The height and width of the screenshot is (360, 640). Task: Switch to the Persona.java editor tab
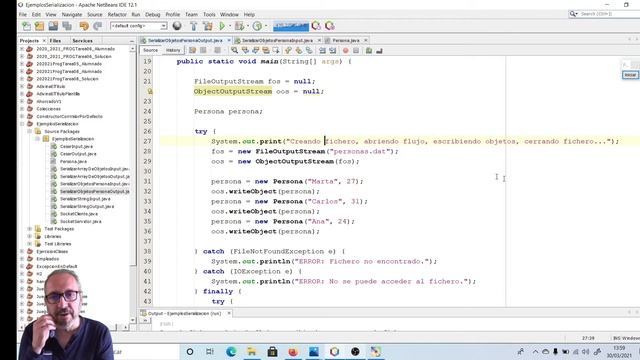click(x=346, y=40)
